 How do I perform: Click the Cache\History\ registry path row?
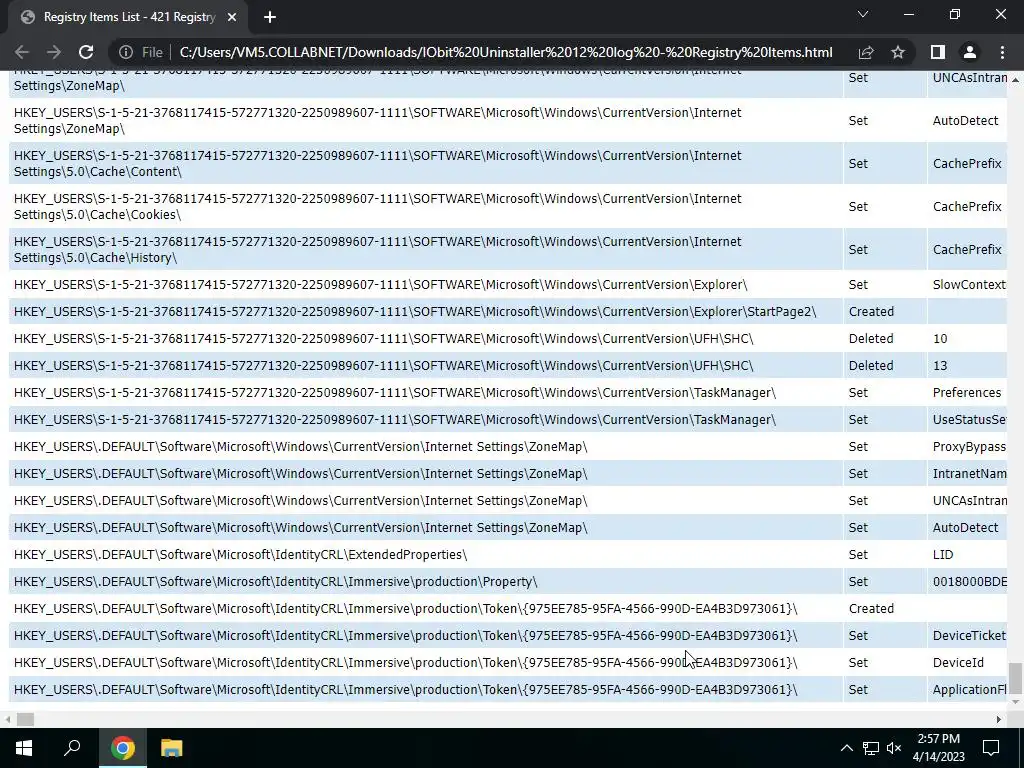425,249
